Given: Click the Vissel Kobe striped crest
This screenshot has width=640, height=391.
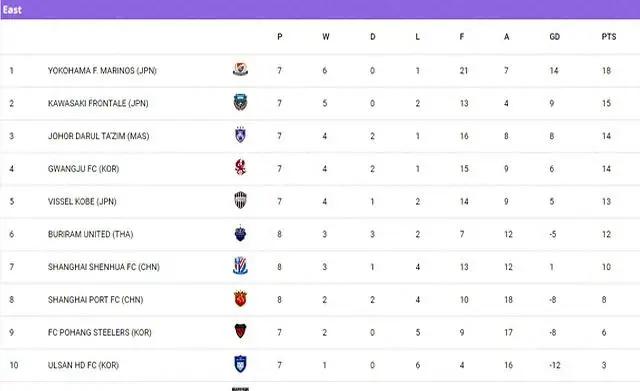Looking at the screenshot, I should pos(240,200).
